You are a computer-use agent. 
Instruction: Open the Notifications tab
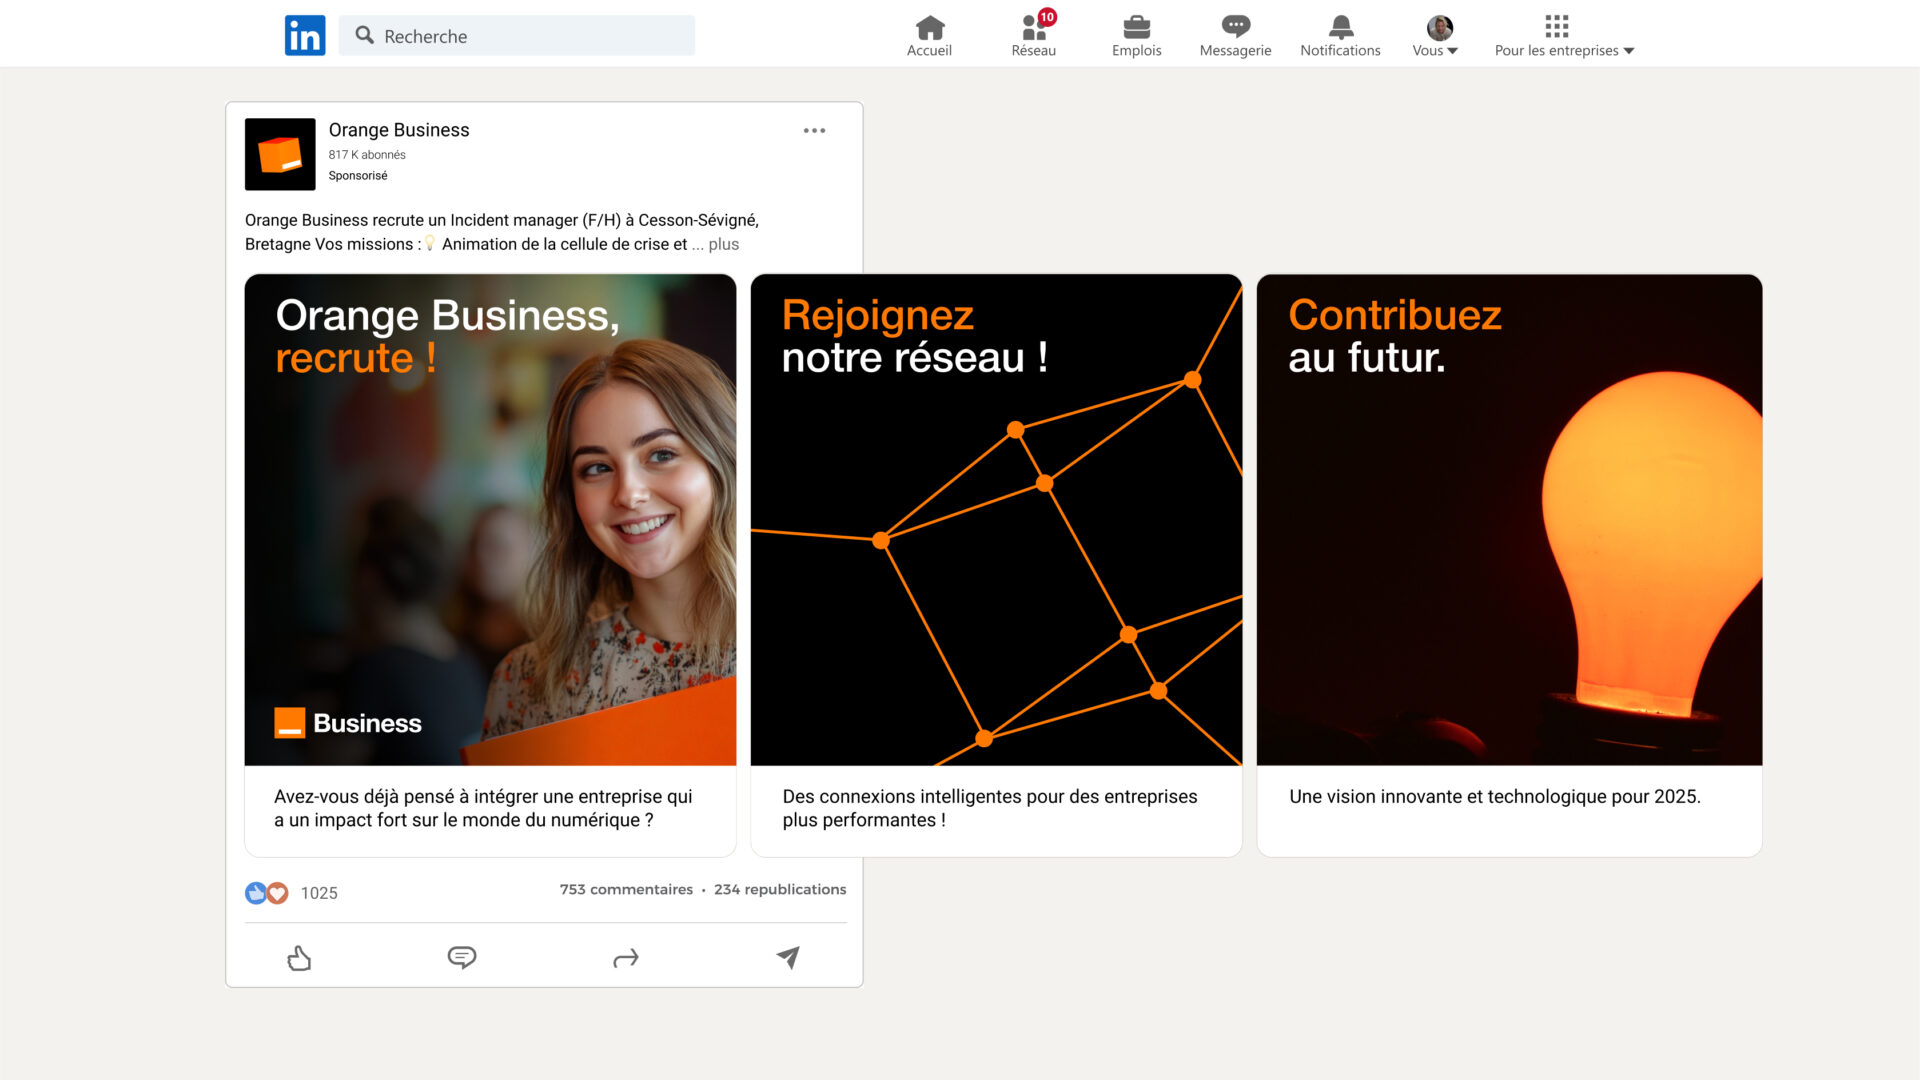tap(1340, 36)
